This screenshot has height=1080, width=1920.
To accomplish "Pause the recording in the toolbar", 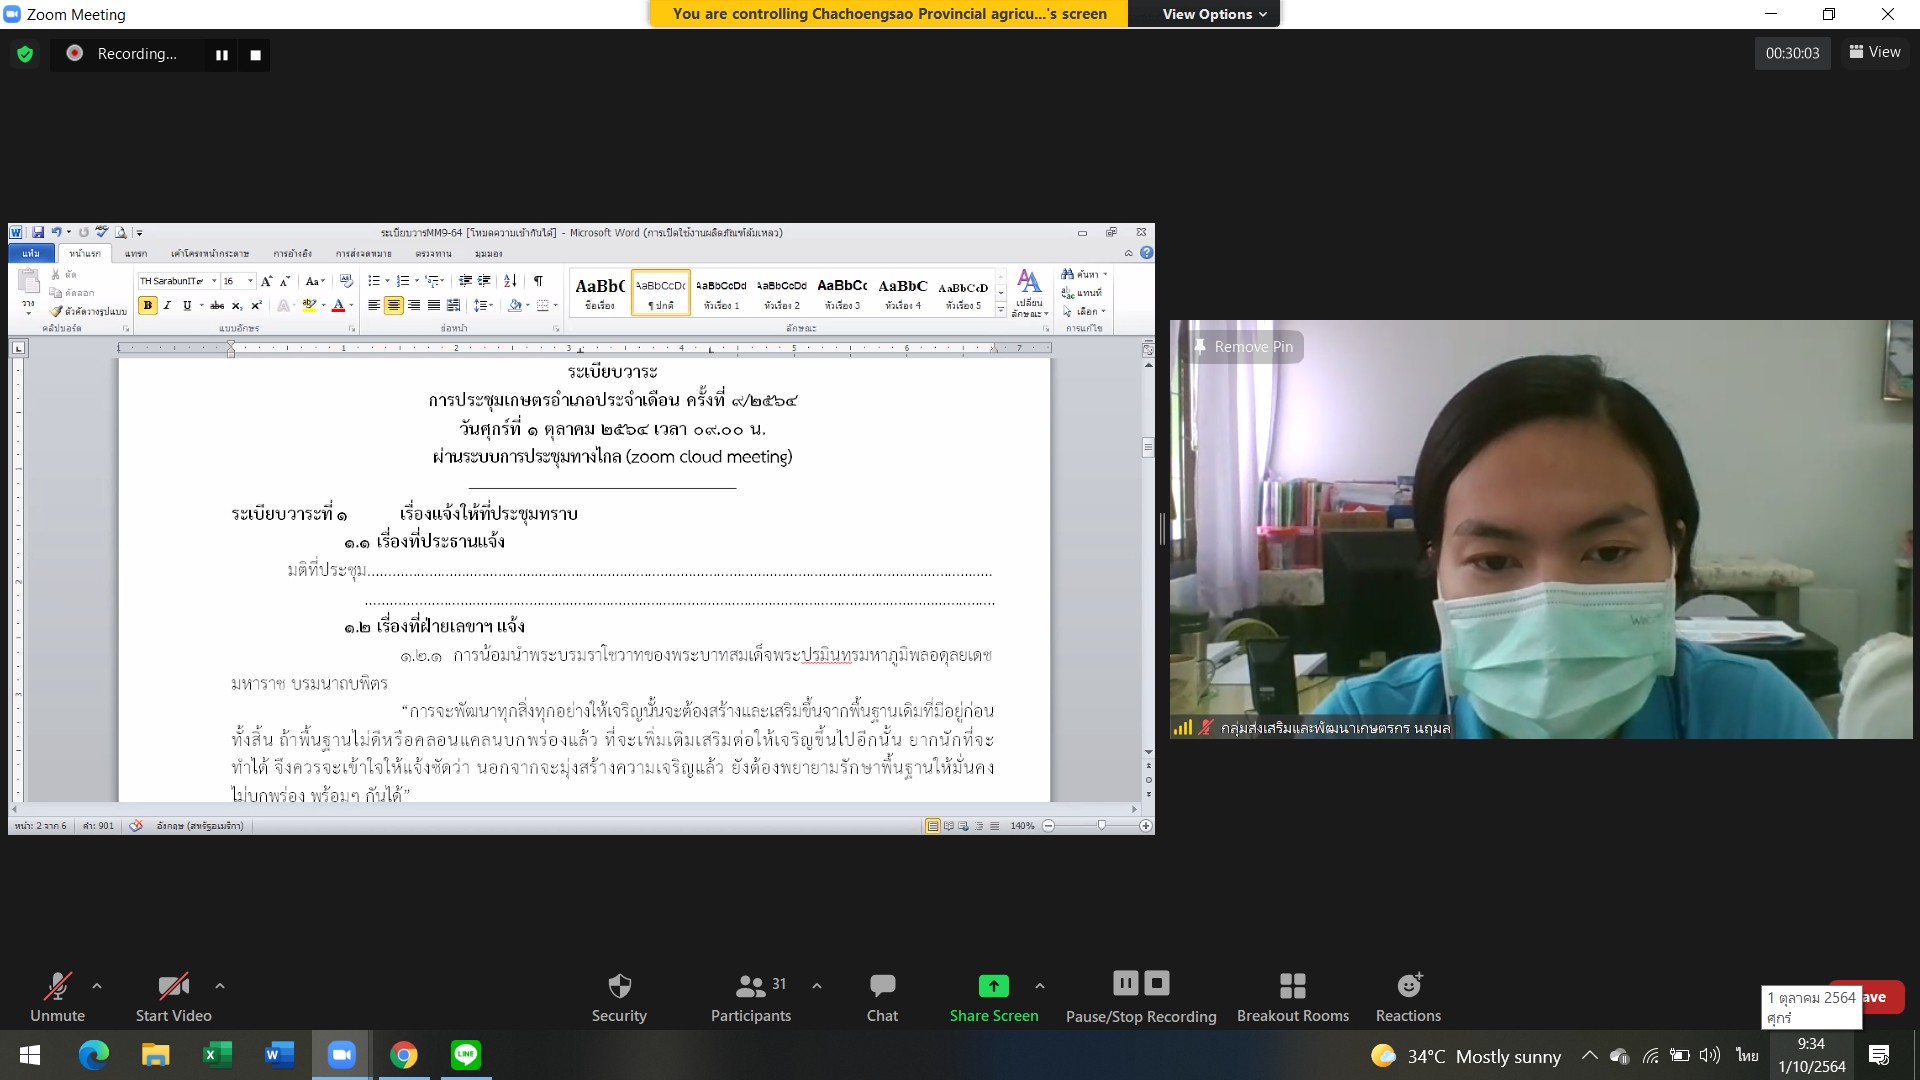I will tap(1125, 983).
